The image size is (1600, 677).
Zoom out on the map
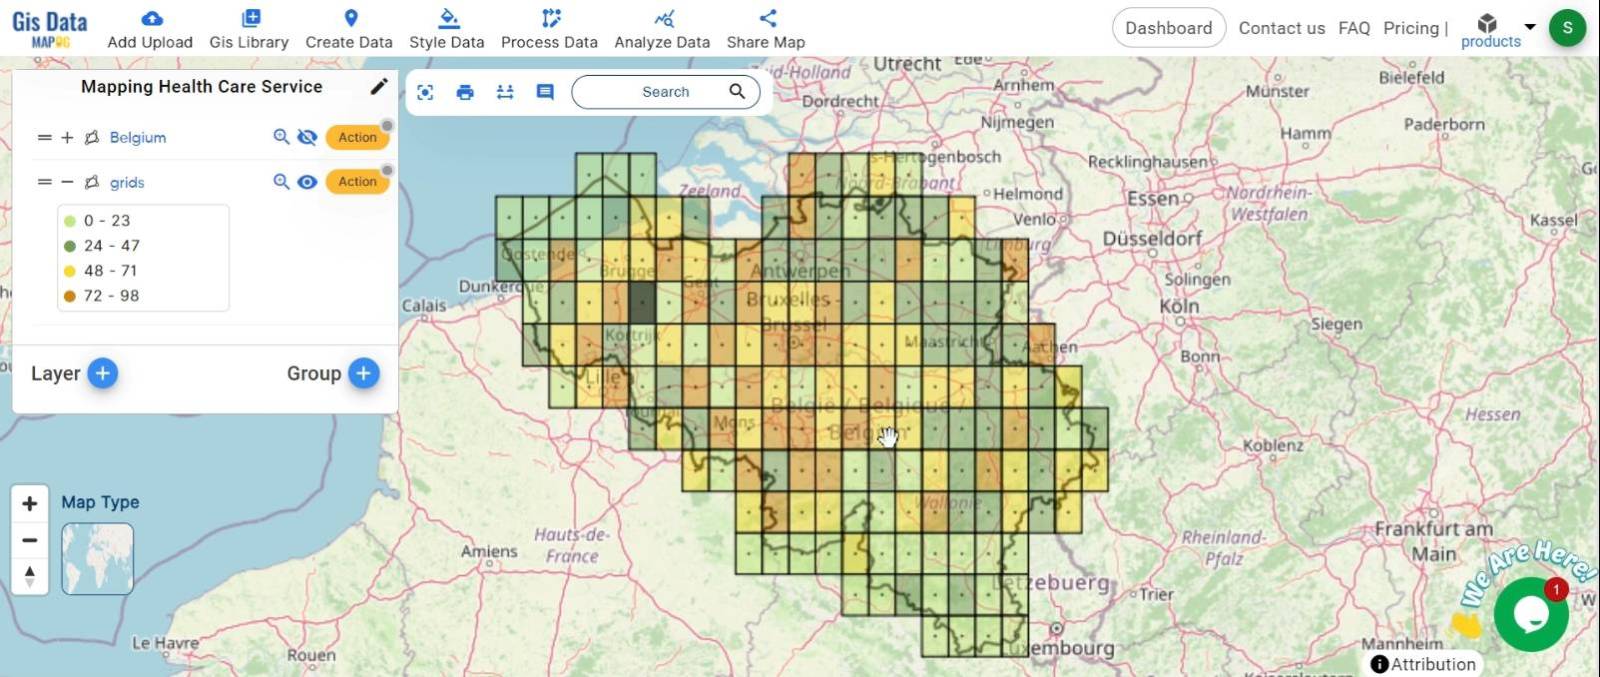[x=30, y=540]
